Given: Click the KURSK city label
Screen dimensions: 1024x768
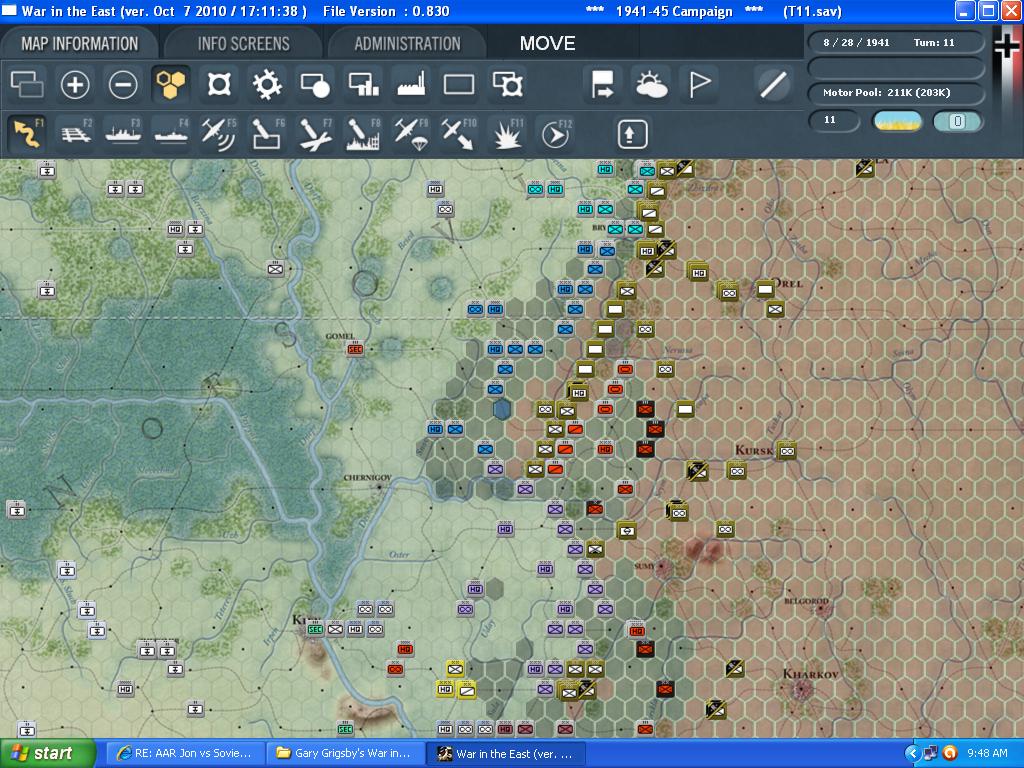Looking at the screenshot, I should (x=754, y=450).
